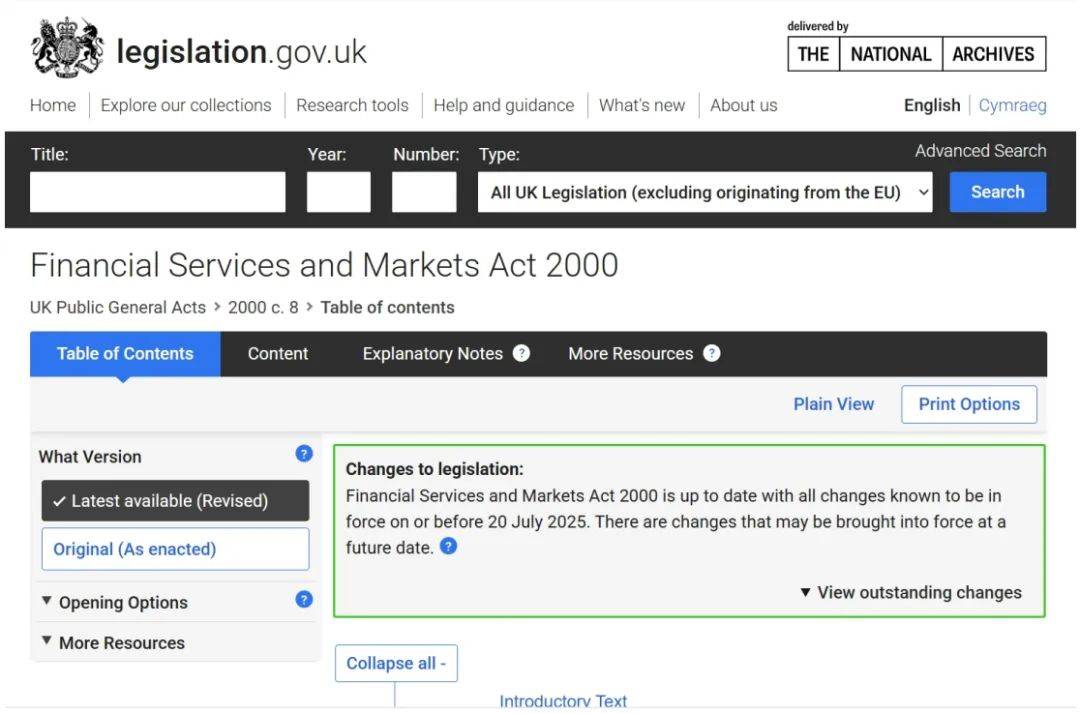Screen dimensions: 1080x713
Task: Click the royal coat of arms logo
Action: point(68,48)
